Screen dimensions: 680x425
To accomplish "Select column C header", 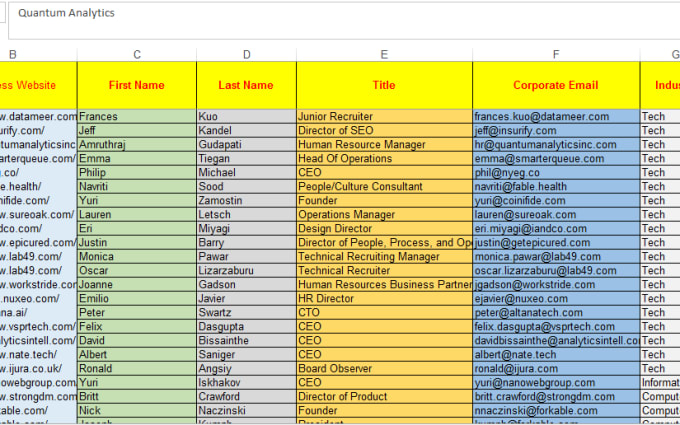I will click(x=137, y=55).
